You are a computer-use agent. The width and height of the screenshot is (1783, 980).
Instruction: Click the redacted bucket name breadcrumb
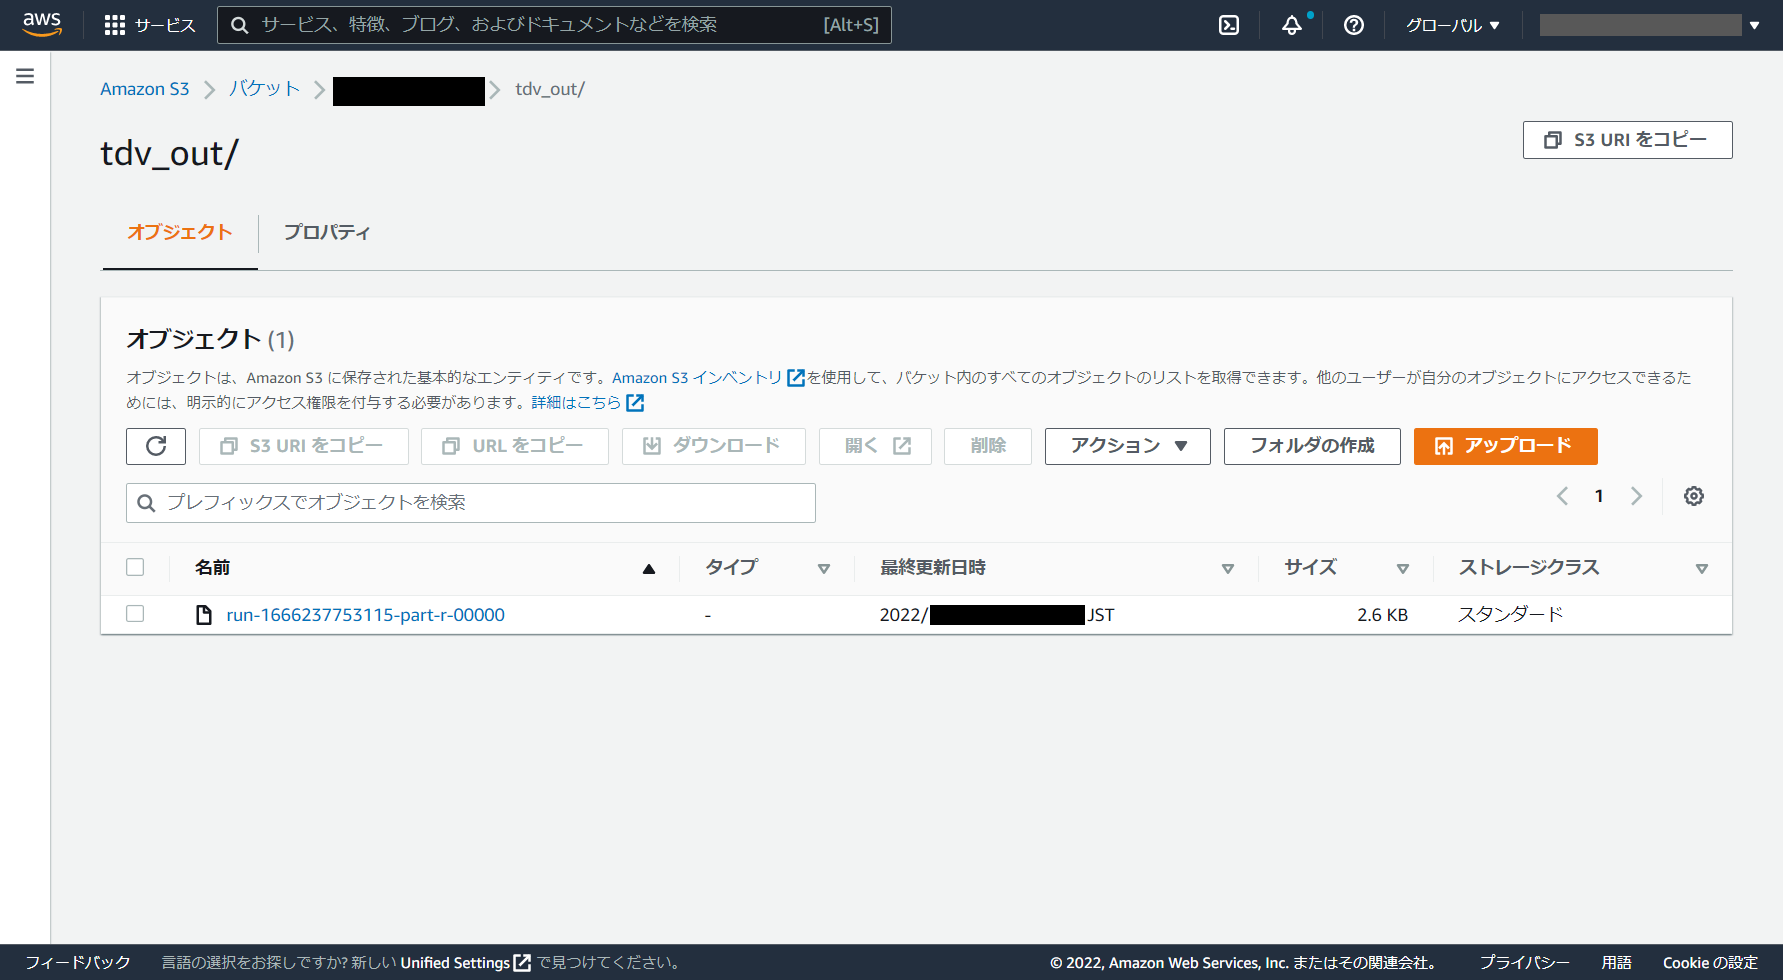point(409,91)
